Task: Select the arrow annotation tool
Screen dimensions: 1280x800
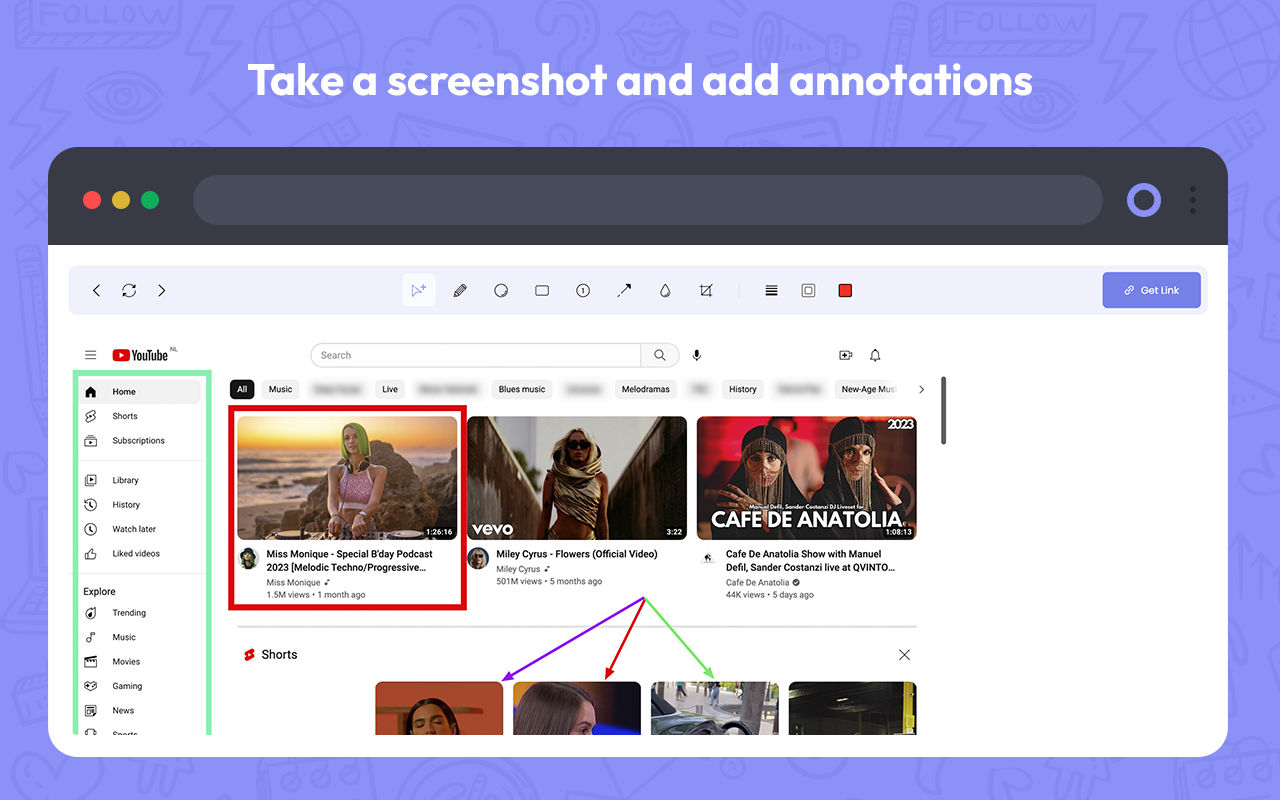Action: pos(624,291)
